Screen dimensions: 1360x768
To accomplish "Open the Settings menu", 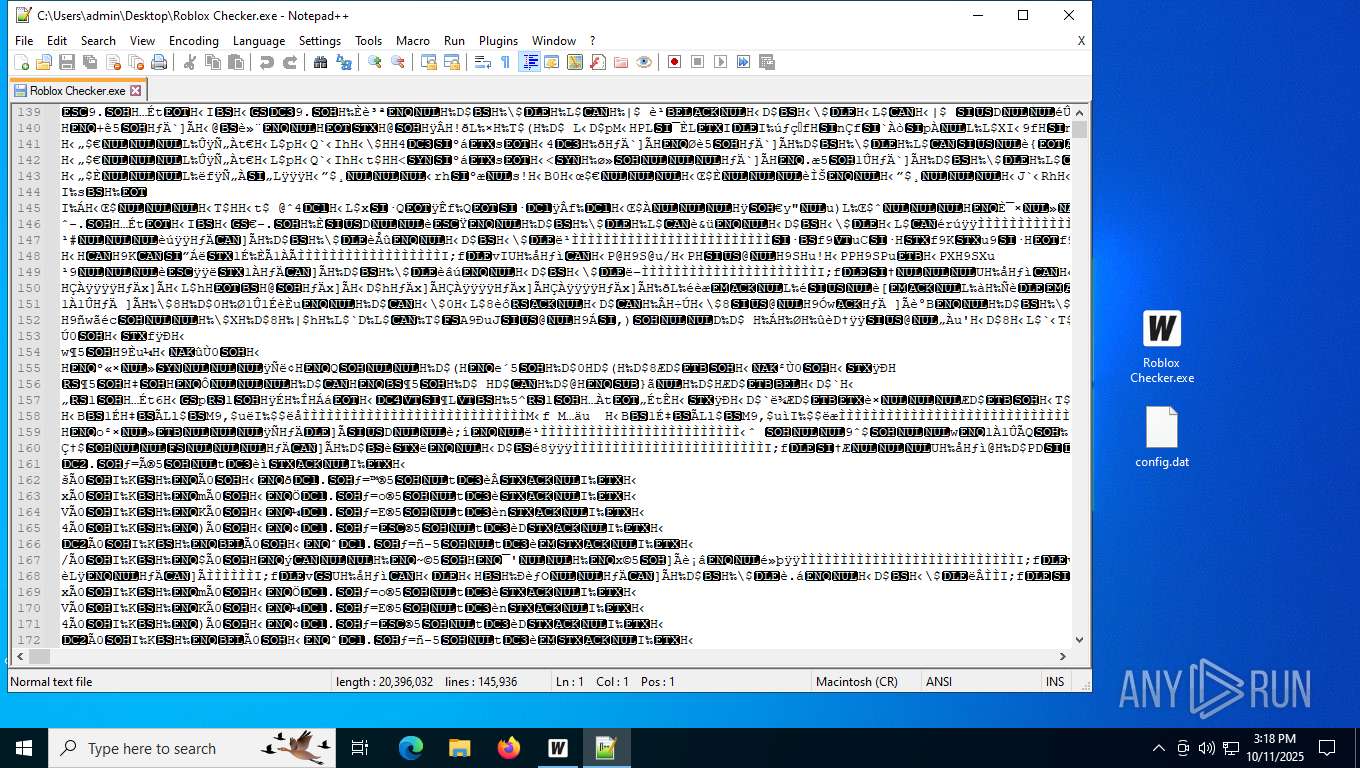I will pos(320,41).
